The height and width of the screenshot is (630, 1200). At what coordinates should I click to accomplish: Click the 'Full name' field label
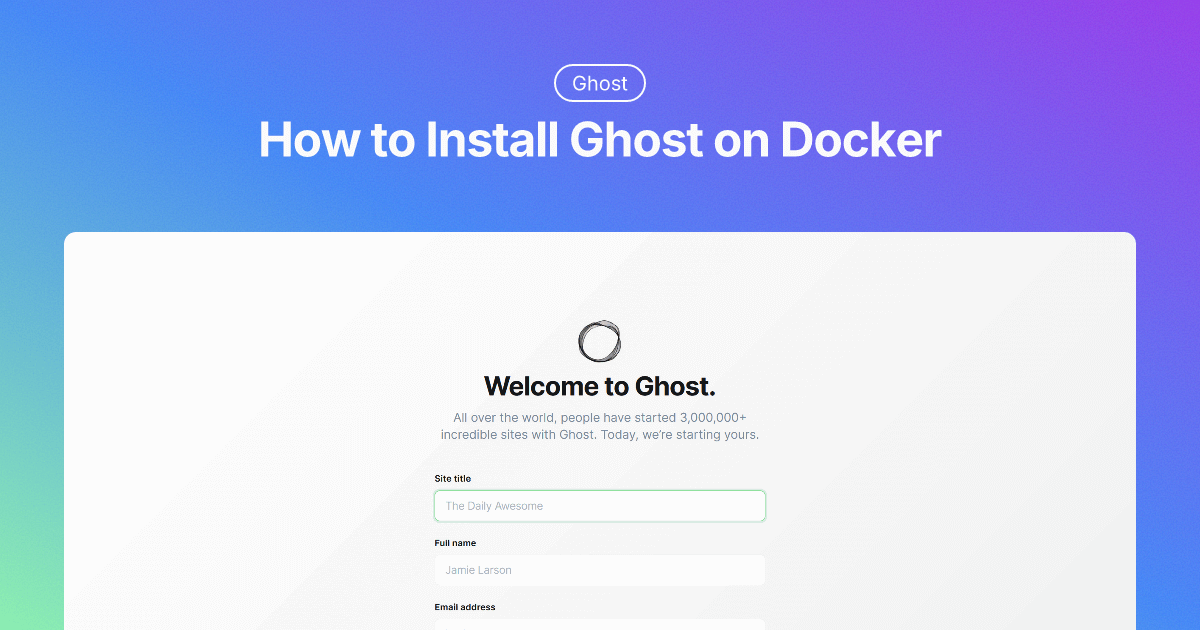455,543
